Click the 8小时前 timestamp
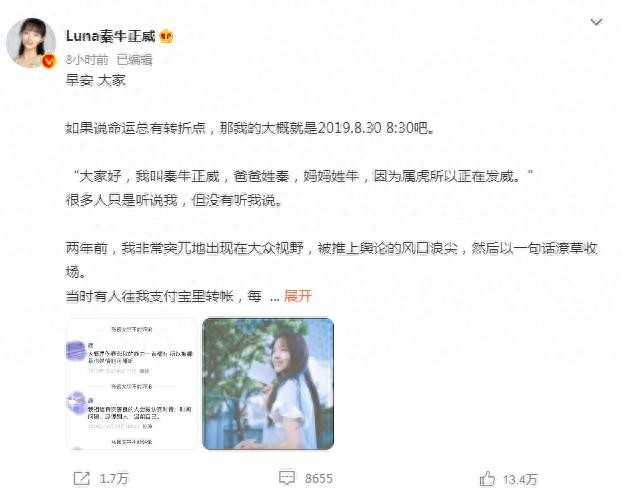 [87, 60]
